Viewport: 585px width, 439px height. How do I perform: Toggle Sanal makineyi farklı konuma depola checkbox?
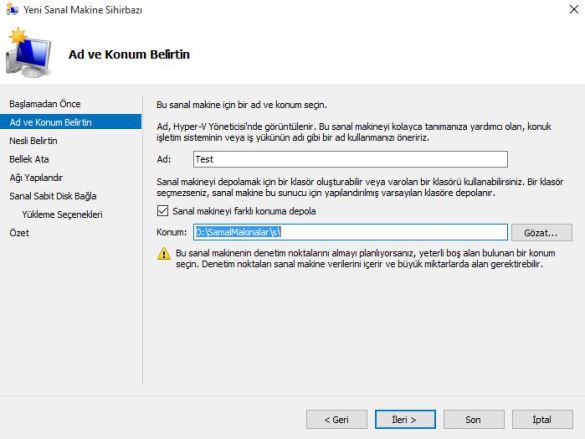(x=163, y=211)
